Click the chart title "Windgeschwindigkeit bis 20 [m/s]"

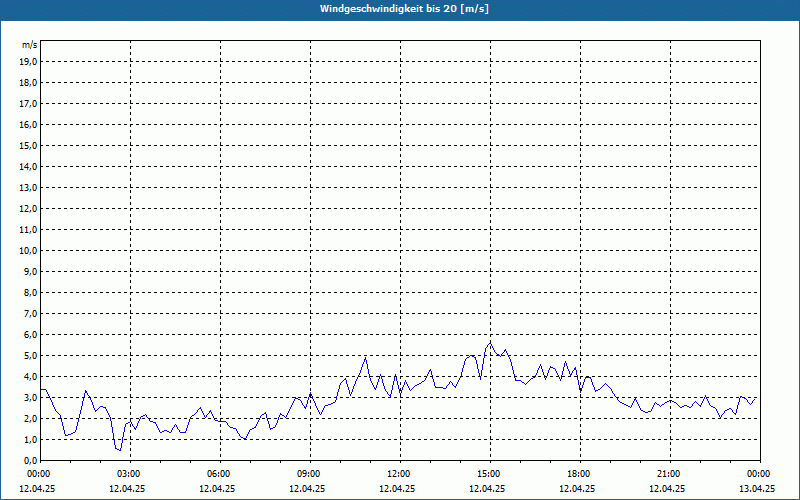[404, 9]
